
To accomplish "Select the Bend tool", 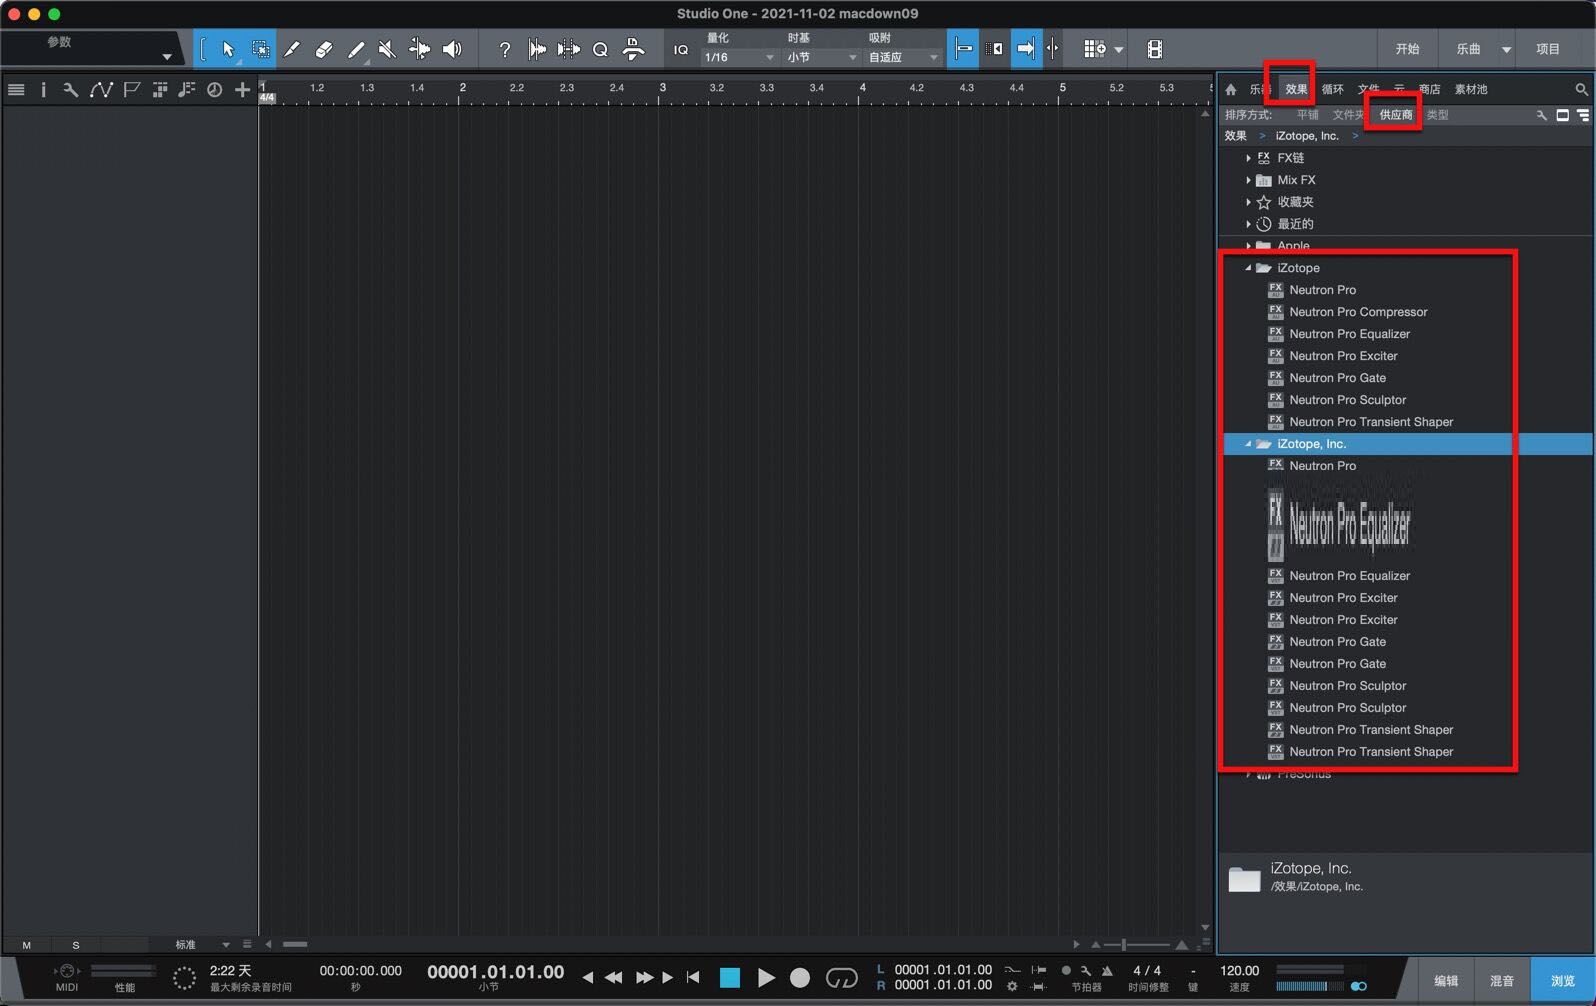I will point(420,49).
